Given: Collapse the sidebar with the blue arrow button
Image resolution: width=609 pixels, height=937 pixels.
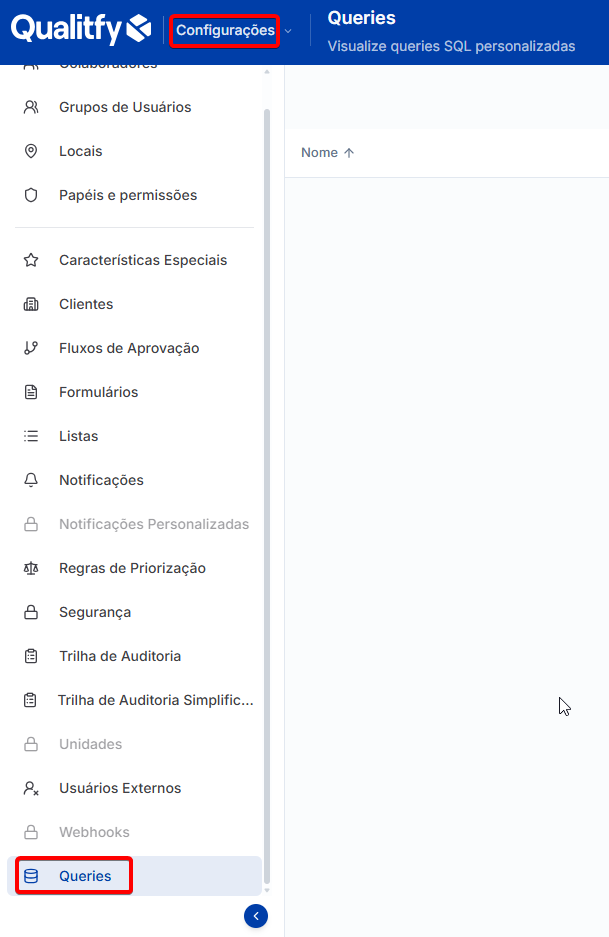Looking at the screenshot, I should point(256,916).
